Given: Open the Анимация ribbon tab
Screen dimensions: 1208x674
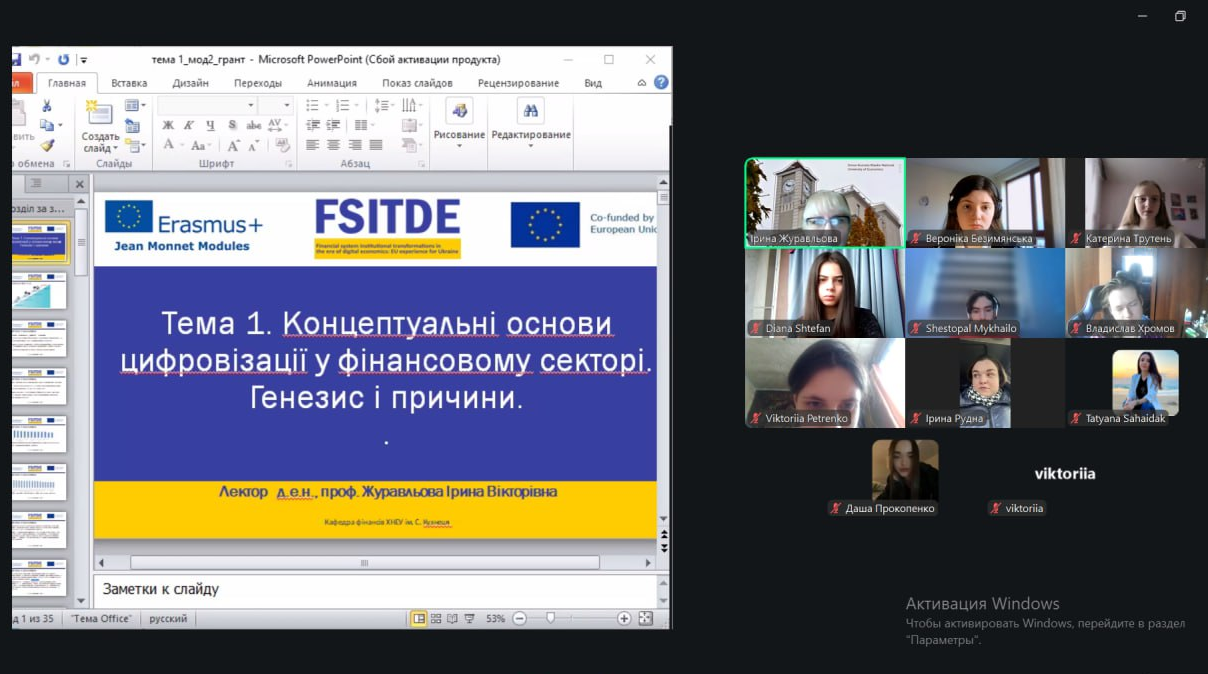Looking at the screenshot, I should (331, 83).
